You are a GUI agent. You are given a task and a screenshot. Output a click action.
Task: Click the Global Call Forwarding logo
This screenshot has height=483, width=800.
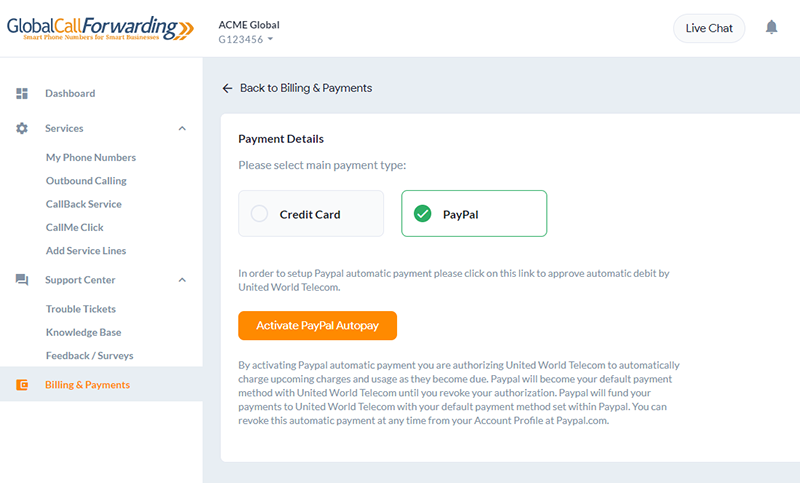click(x=100, y=28)
